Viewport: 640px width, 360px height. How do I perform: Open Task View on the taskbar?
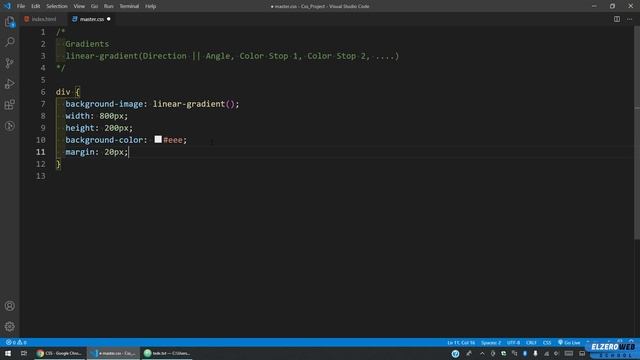tap(24, 353)
